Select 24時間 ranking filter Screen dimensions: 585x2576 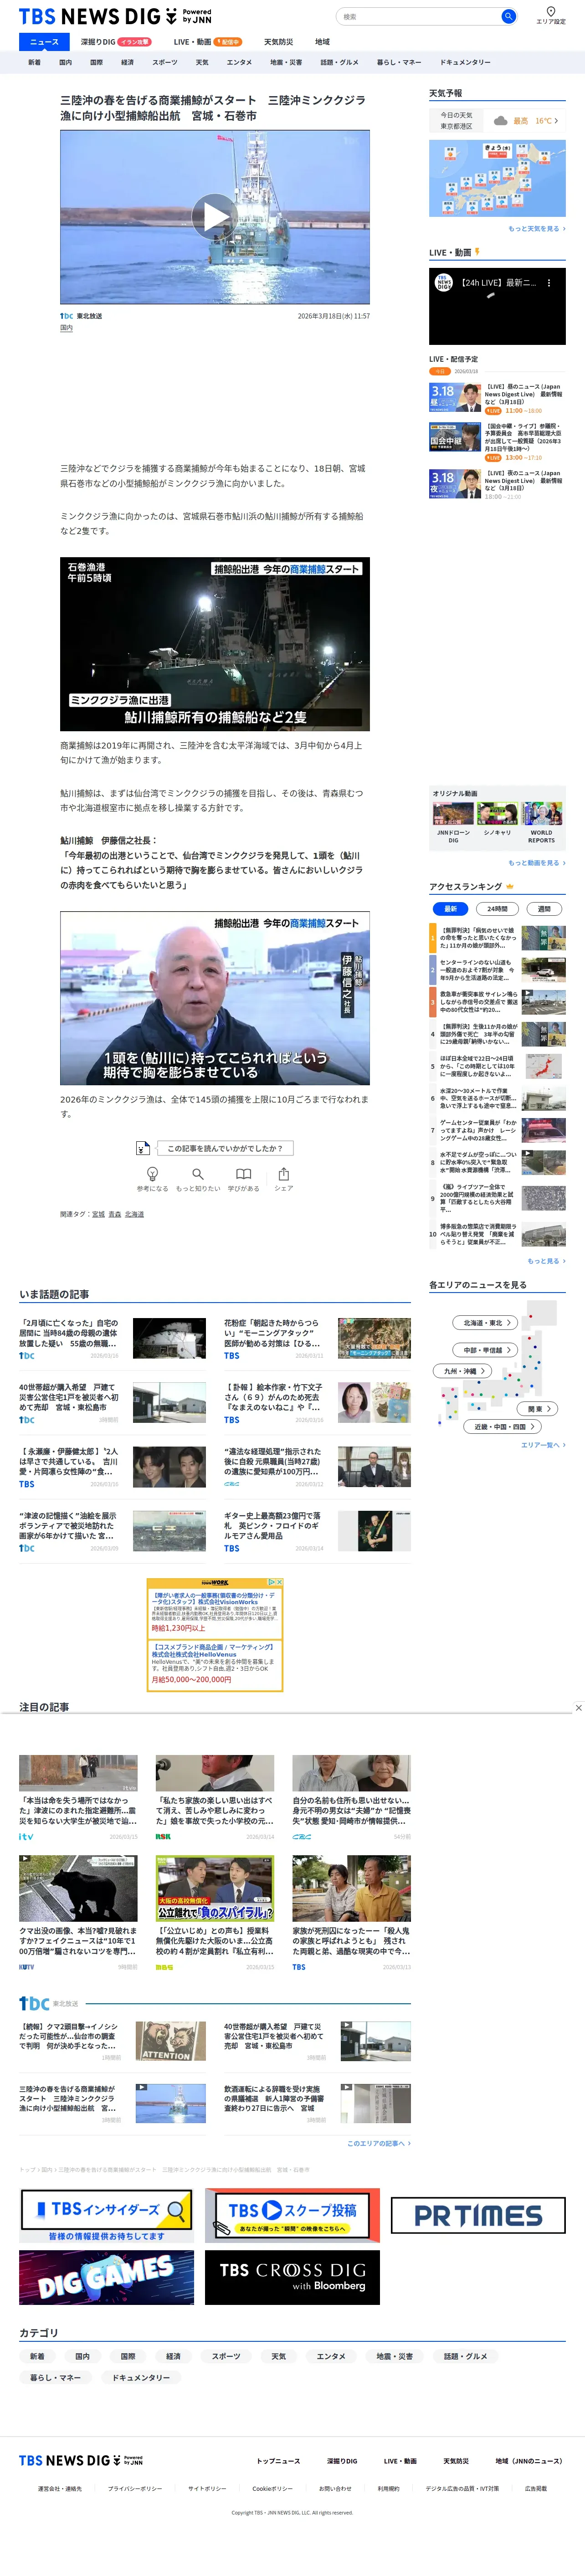[497, 909]
